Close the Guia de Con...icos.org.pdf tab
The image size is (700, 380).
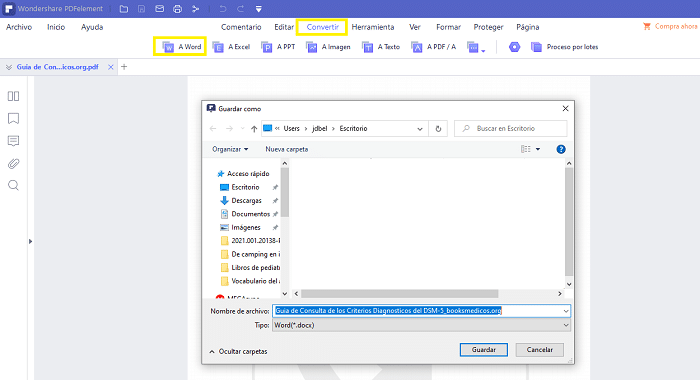(x=111, y=67)
